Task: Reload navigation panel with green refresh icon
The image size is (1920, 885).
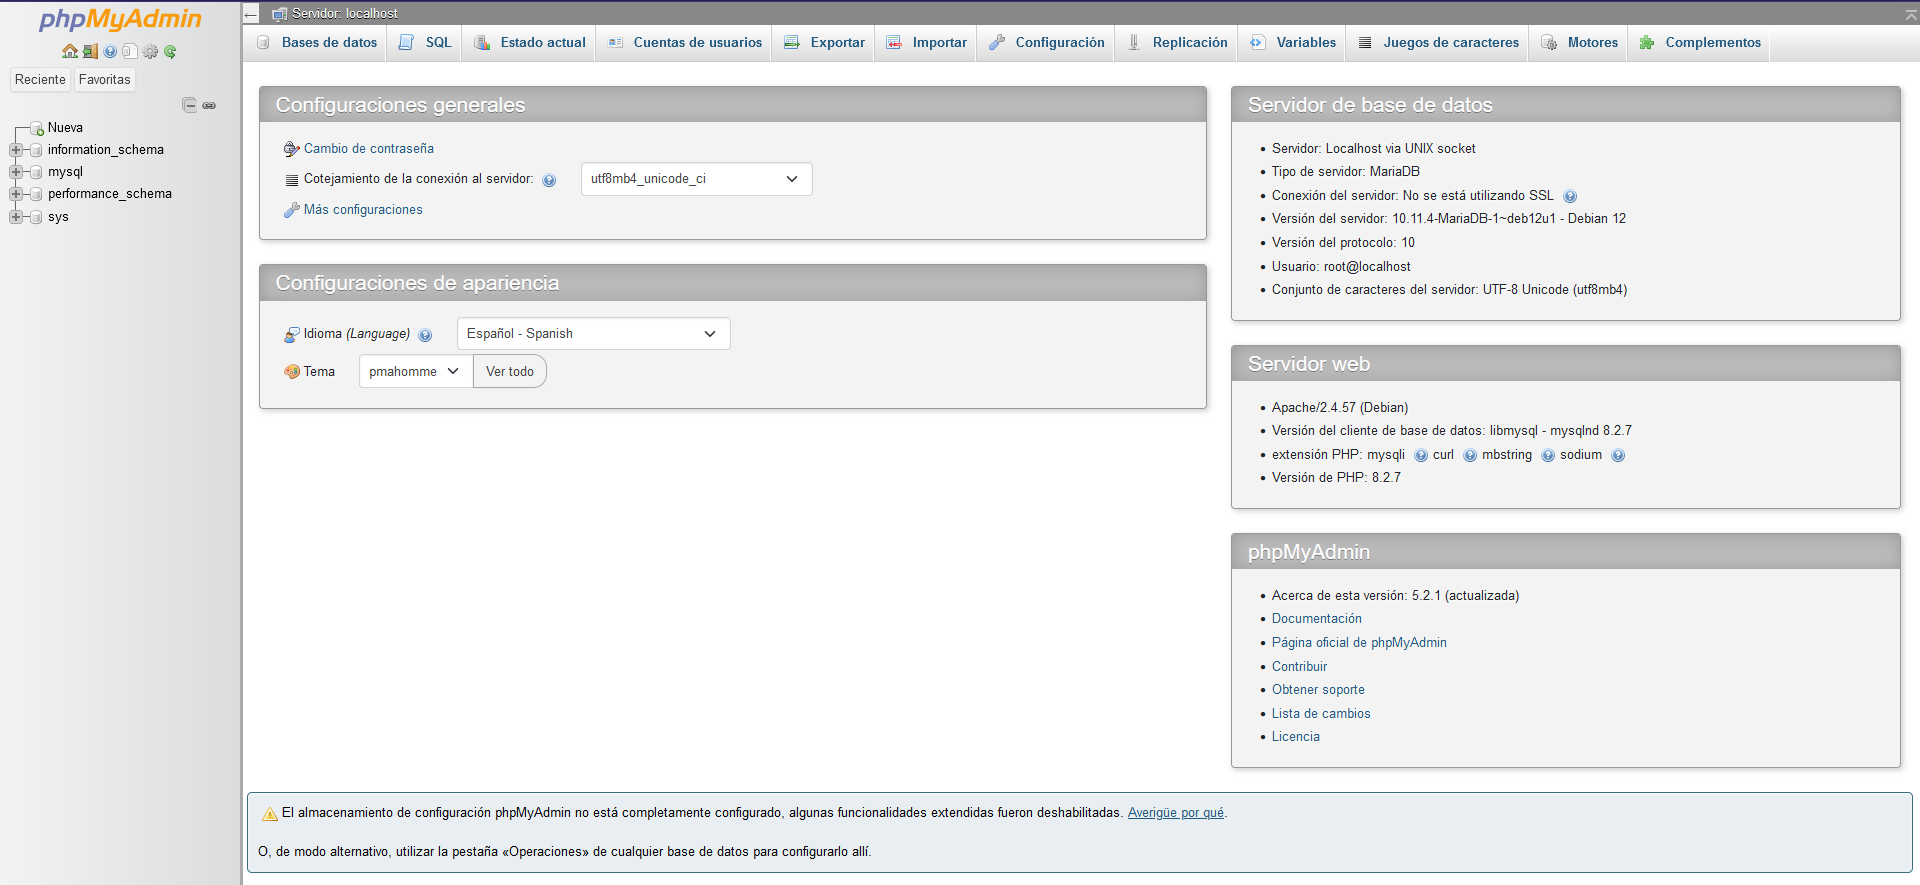Action: pyautogui.click(x=170, y=51)
